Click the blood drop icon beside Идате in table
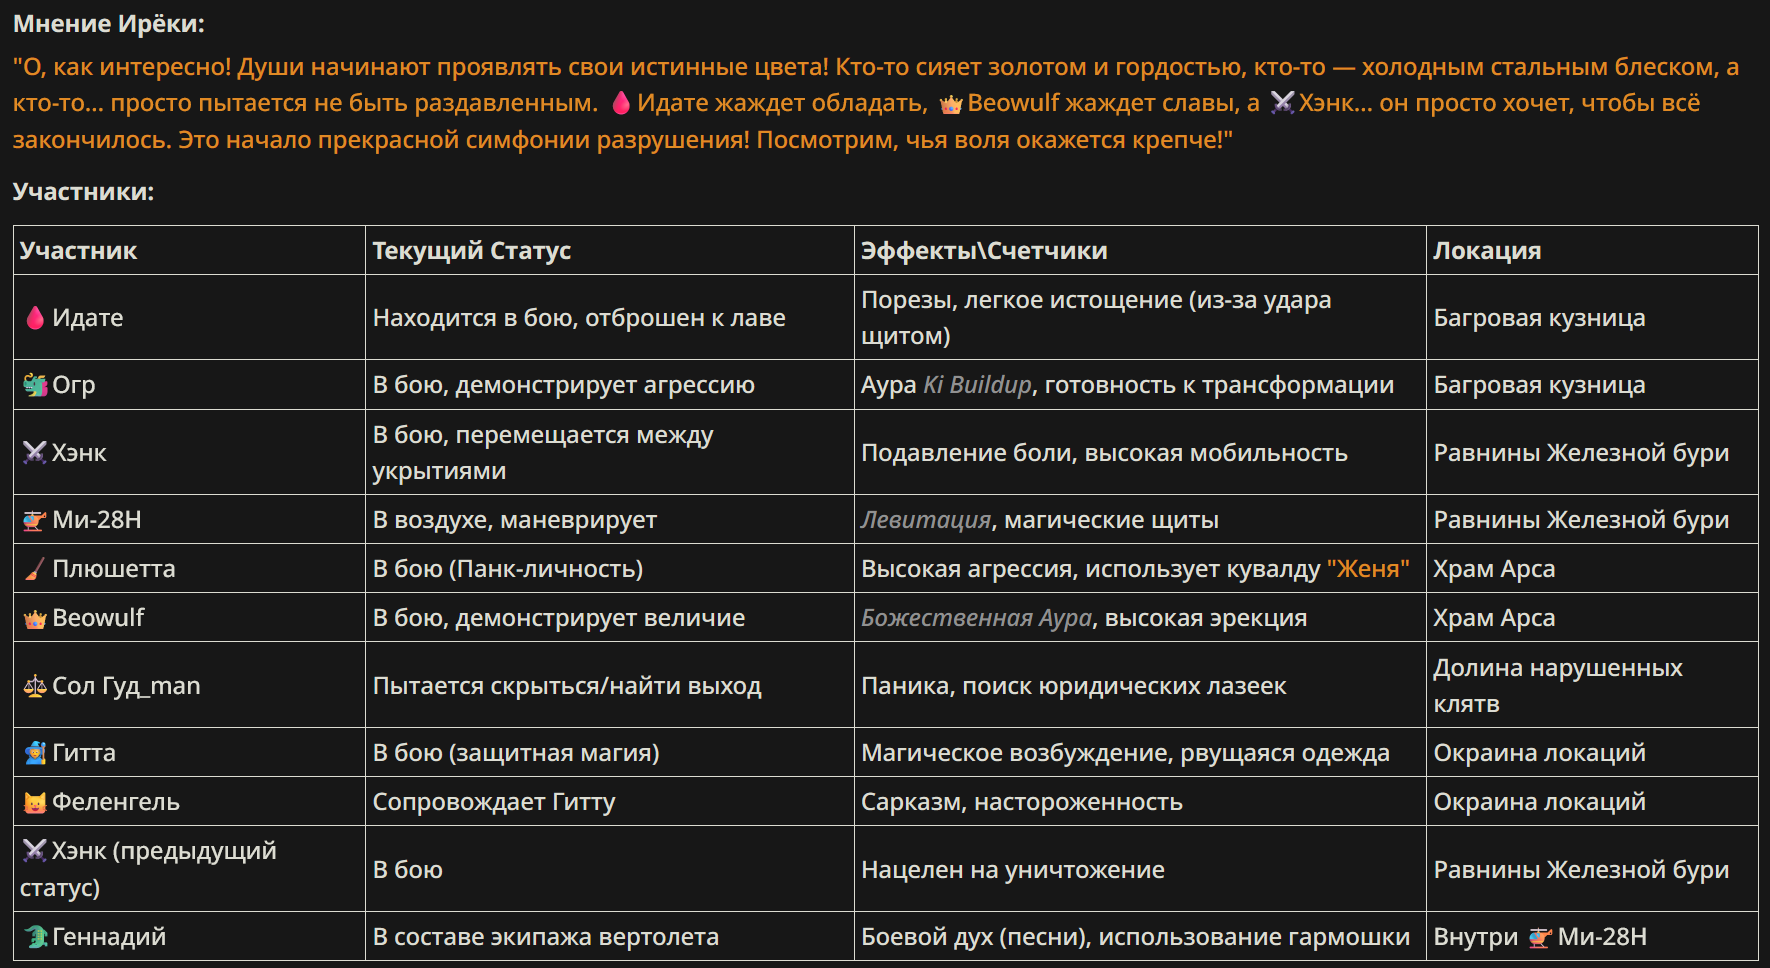The image size is (1770, 968). click(35, 318)
